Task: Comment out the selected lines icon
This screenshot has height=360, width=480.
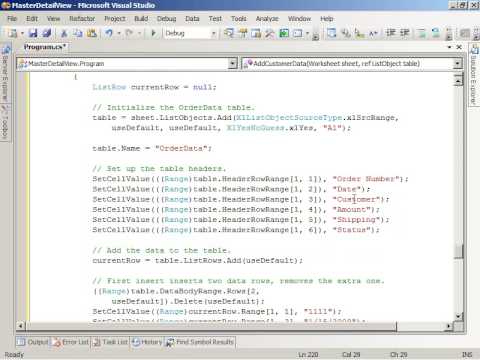Action: point(421,33)
